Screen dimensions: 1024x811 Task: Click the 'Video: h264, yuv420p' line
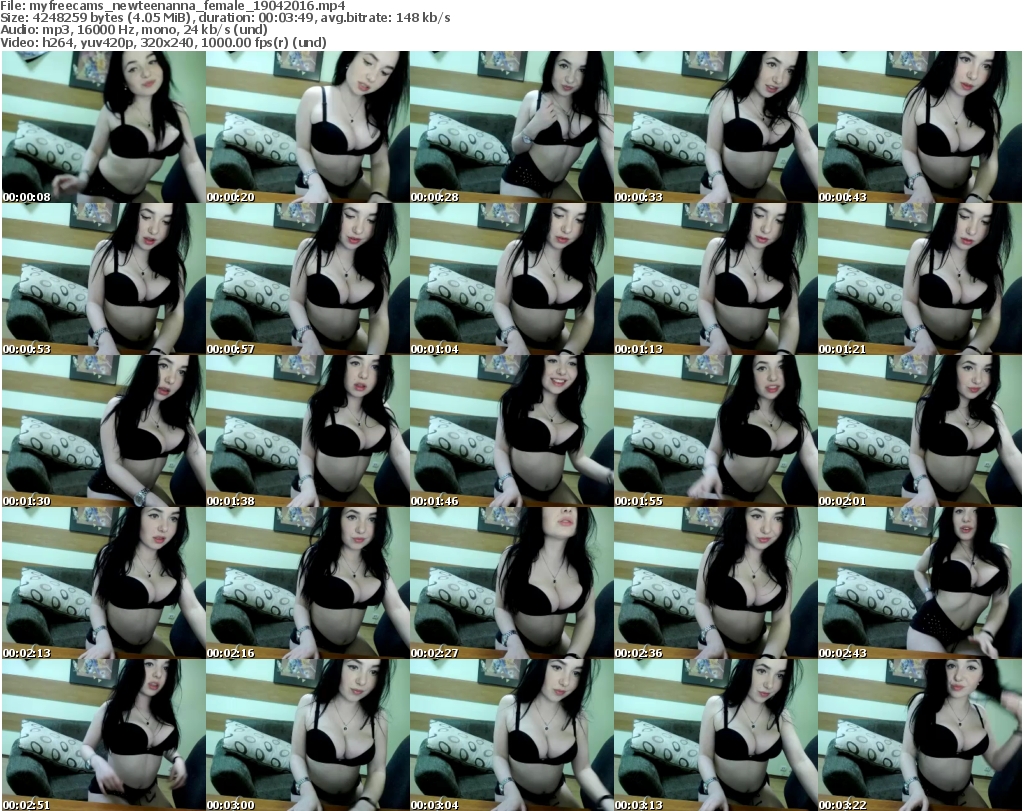pyautogui.click(x=163, y=42)
